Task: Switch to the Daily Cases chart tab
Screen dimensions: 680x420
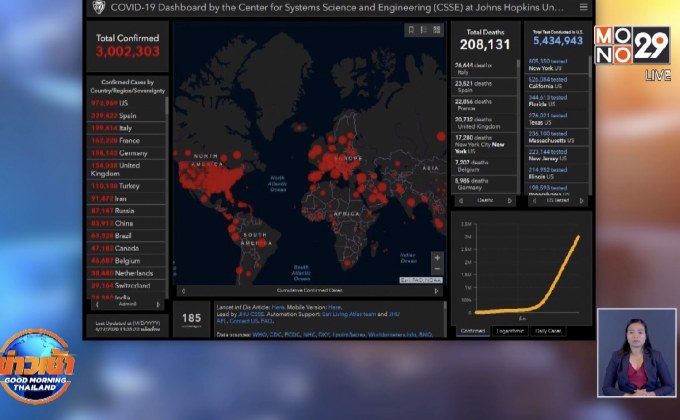Action: pos(548,331)
